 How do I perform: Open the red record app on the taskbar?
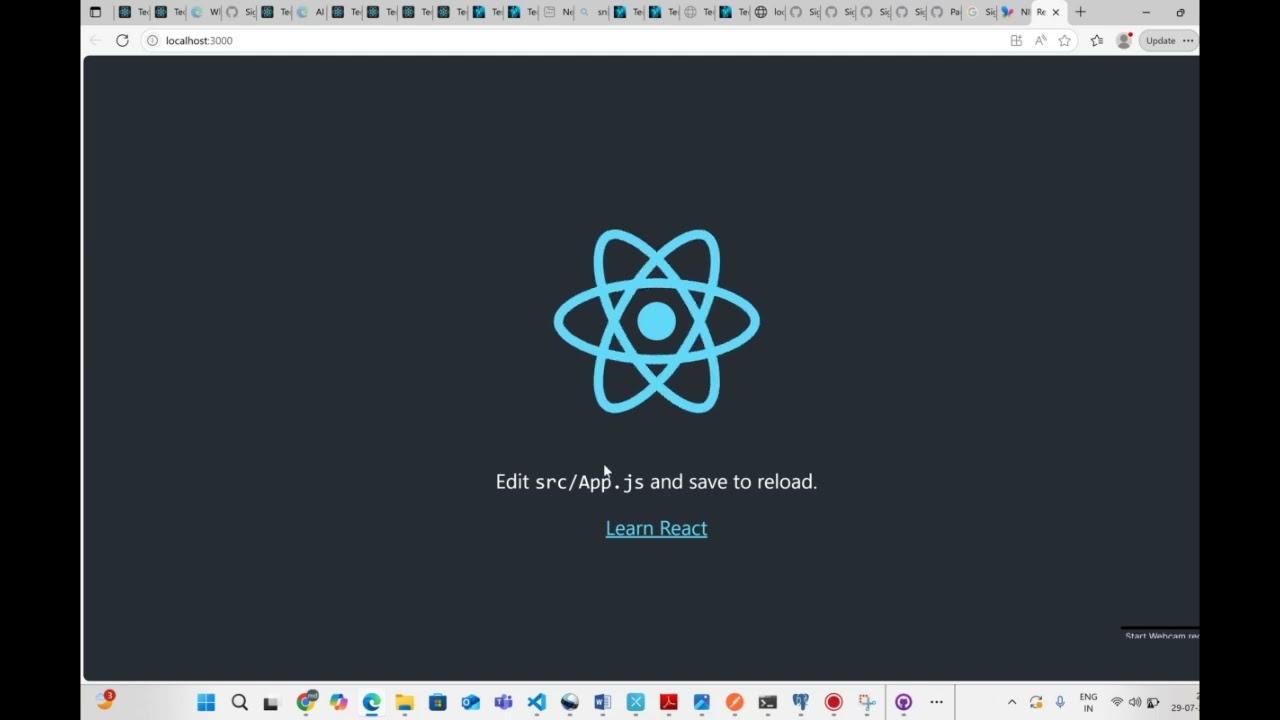click(x=833, y=702)
